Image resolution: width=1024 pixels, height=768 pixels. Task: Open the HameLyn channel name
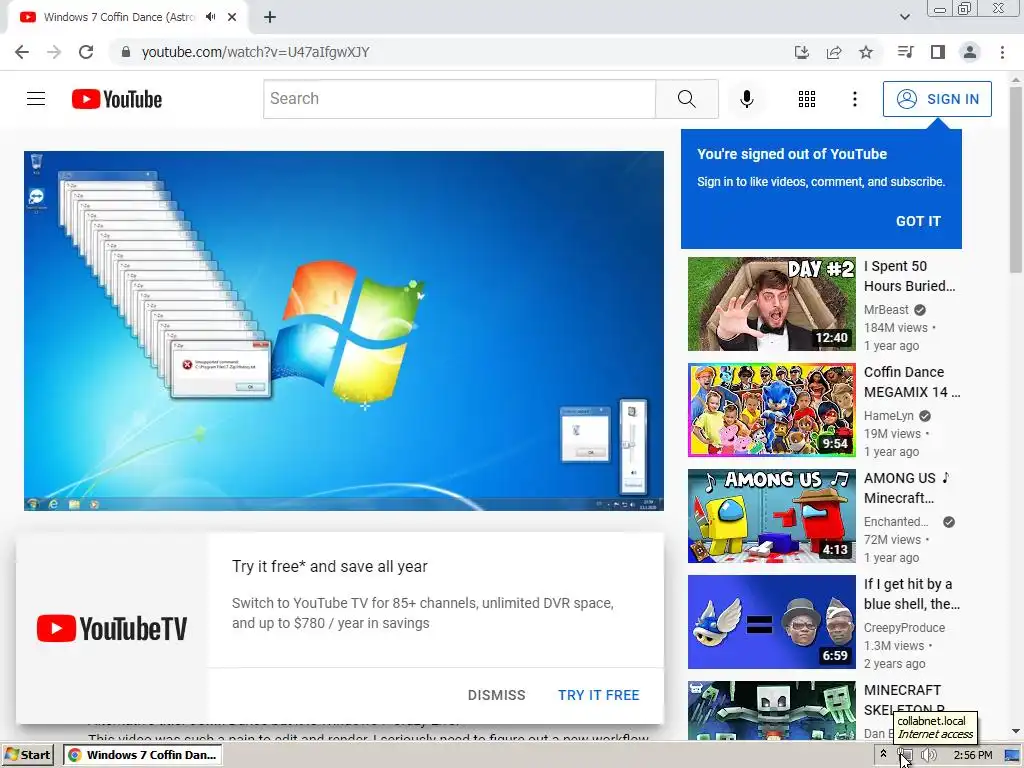889,415
